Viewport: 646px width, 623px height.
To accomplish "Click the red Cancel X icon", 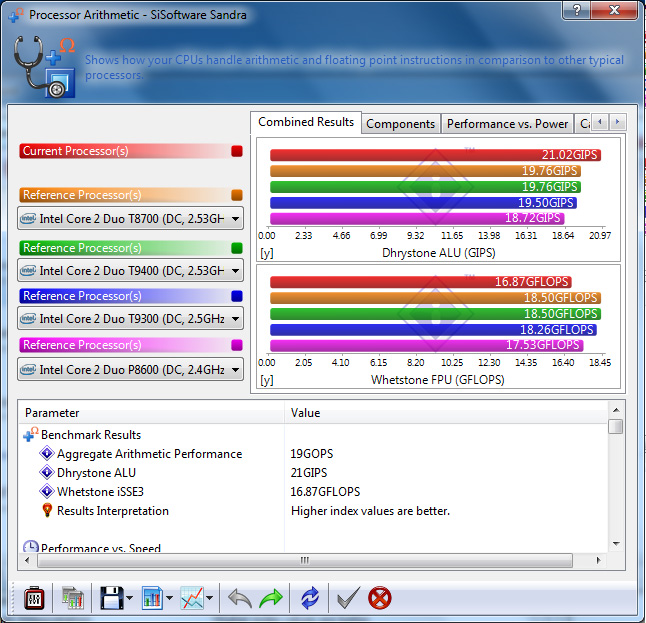I will 379,598.
